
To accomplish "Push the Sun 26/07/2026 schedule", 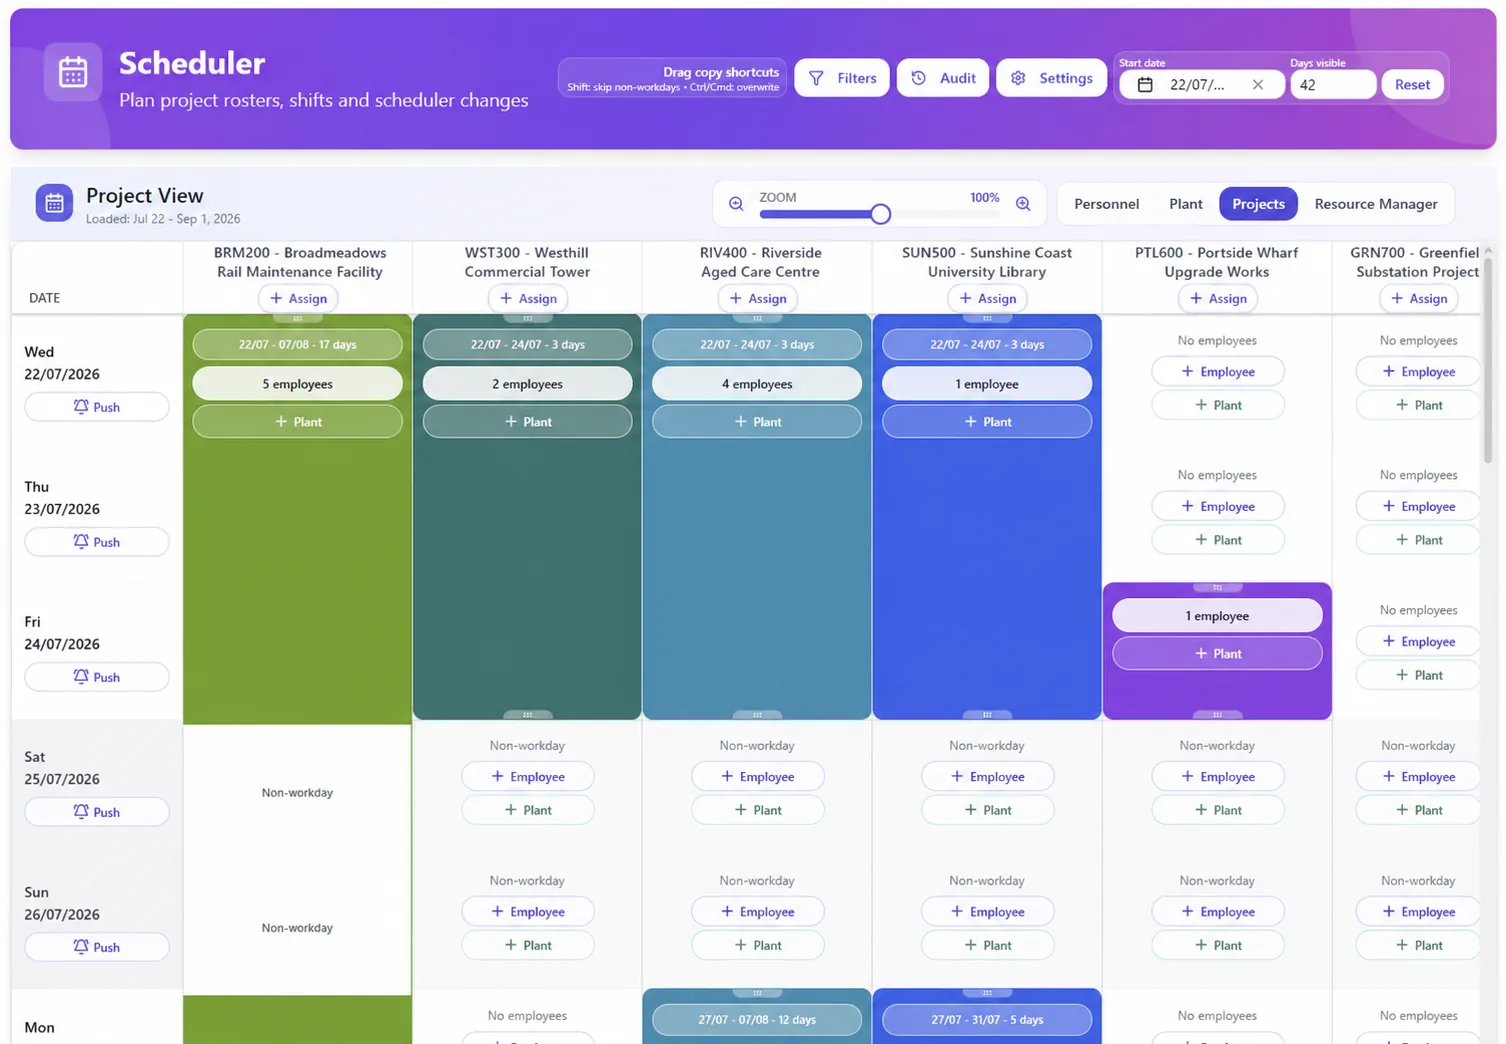I will [x=97, y=947].
